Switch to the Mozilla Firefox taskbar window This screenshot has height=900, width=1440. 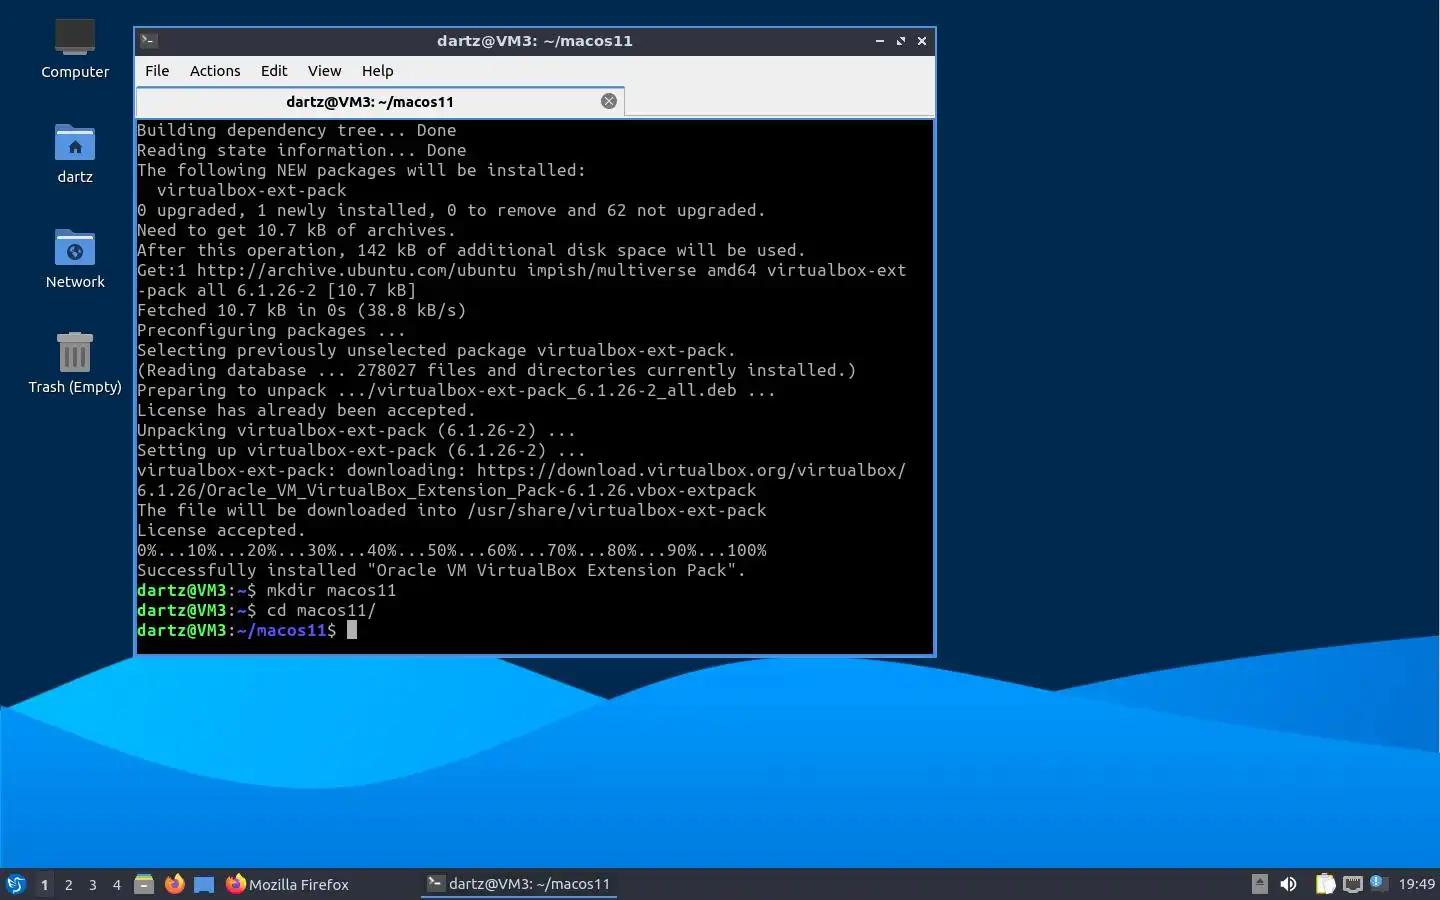288,884
